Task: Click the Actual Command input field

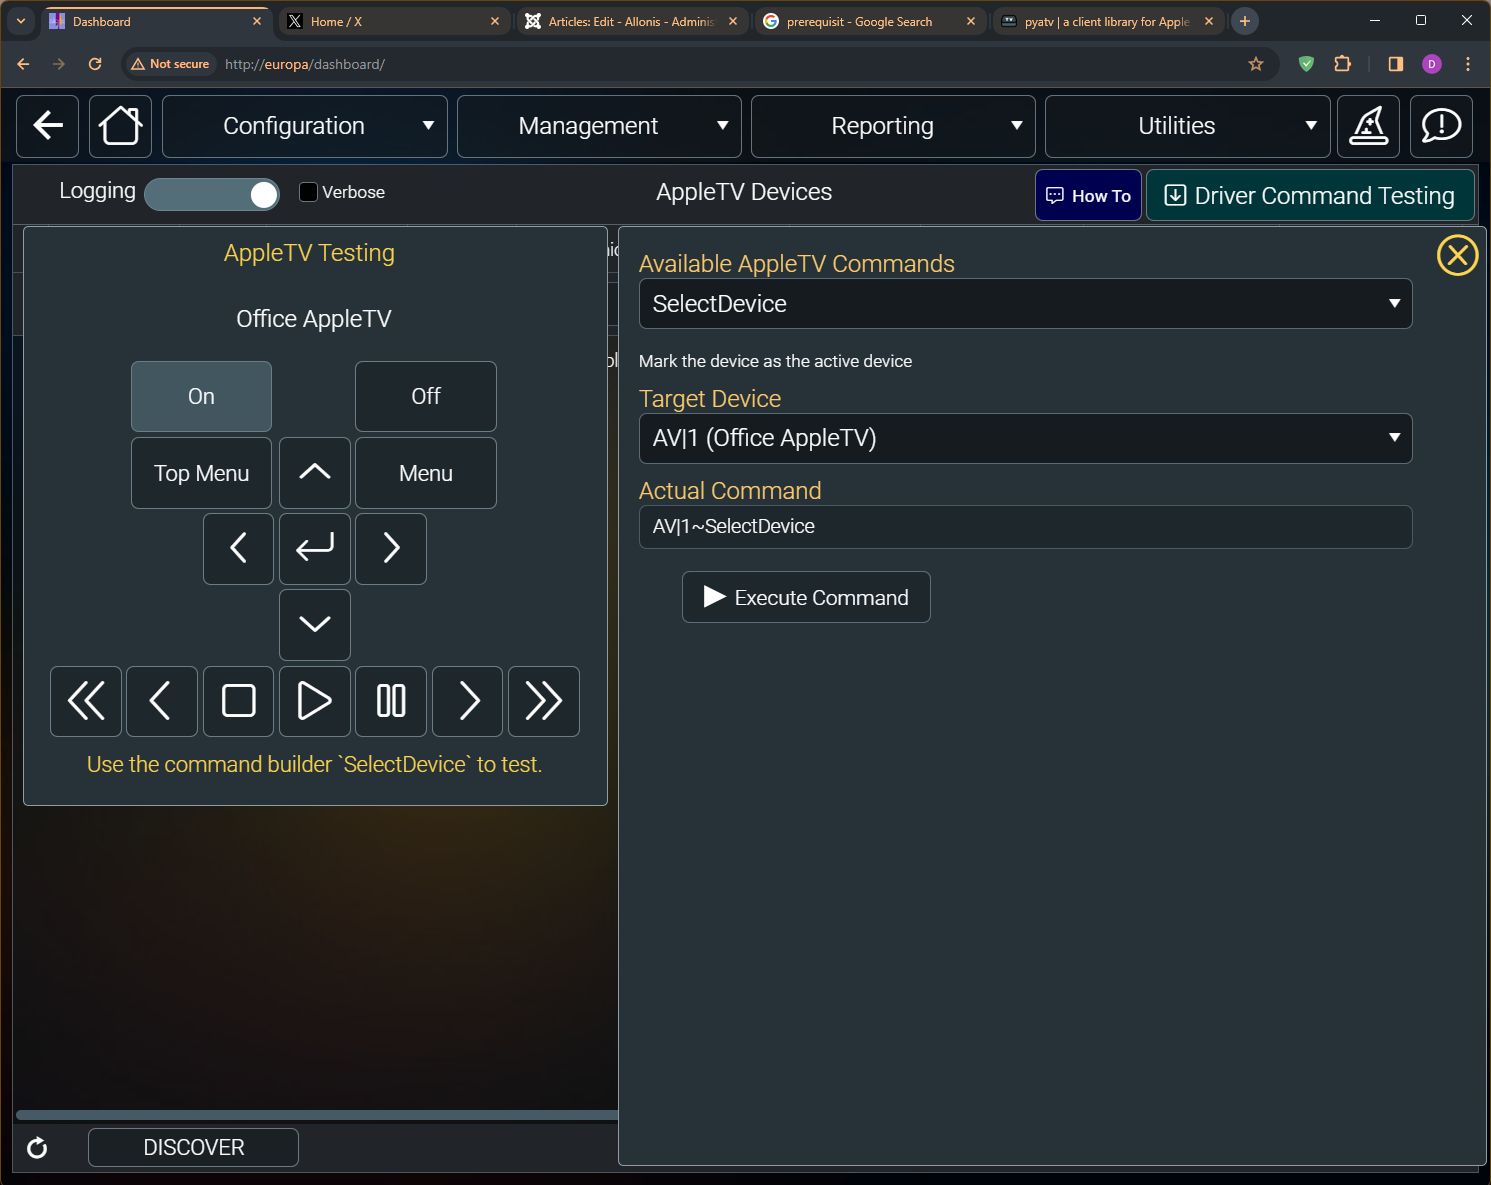Action: click(x=1025, y=527)
